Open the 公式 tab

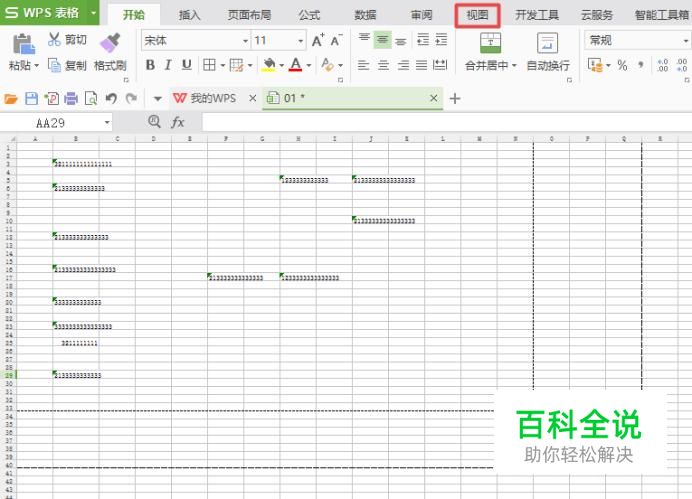point(309,15)
